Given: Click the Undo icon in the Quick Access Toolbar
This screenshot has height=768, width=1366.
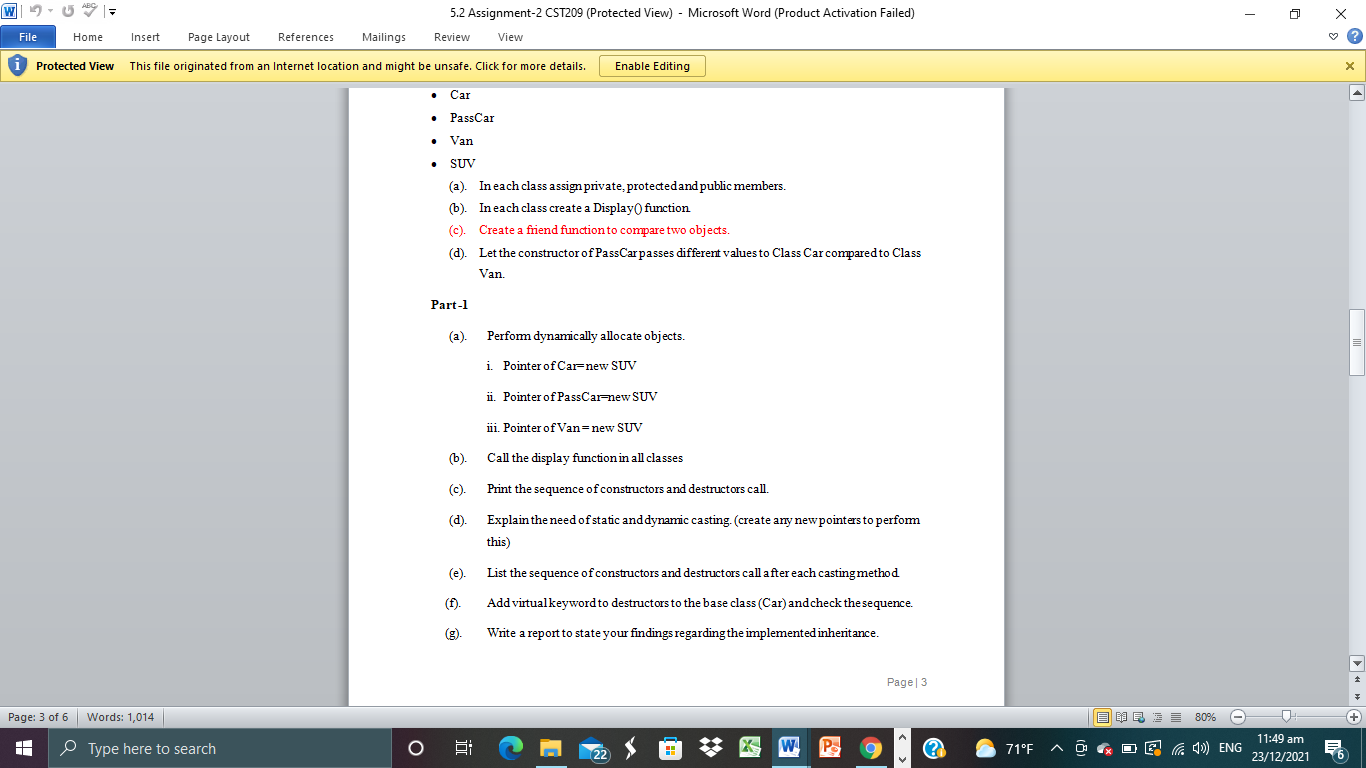Looking at the screenshot, I should 36,11.
